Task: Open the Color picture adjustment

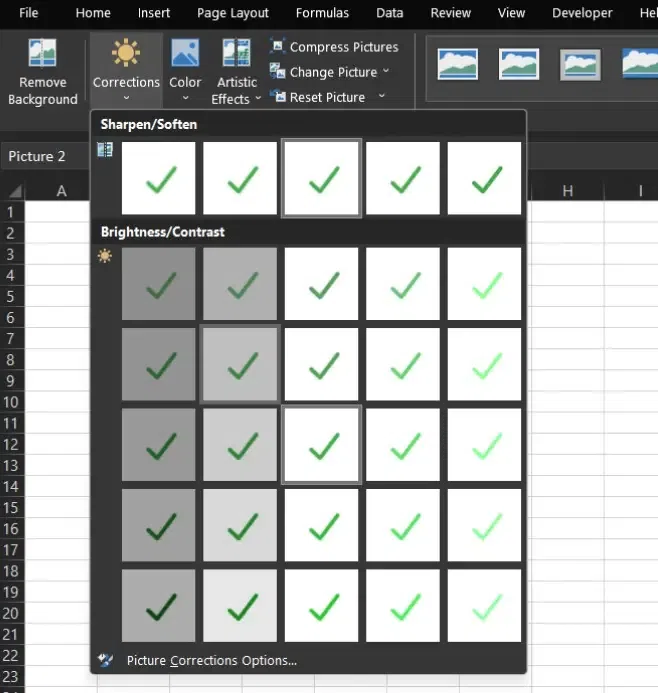Action: pyautogui.click(x=185, y=70)
